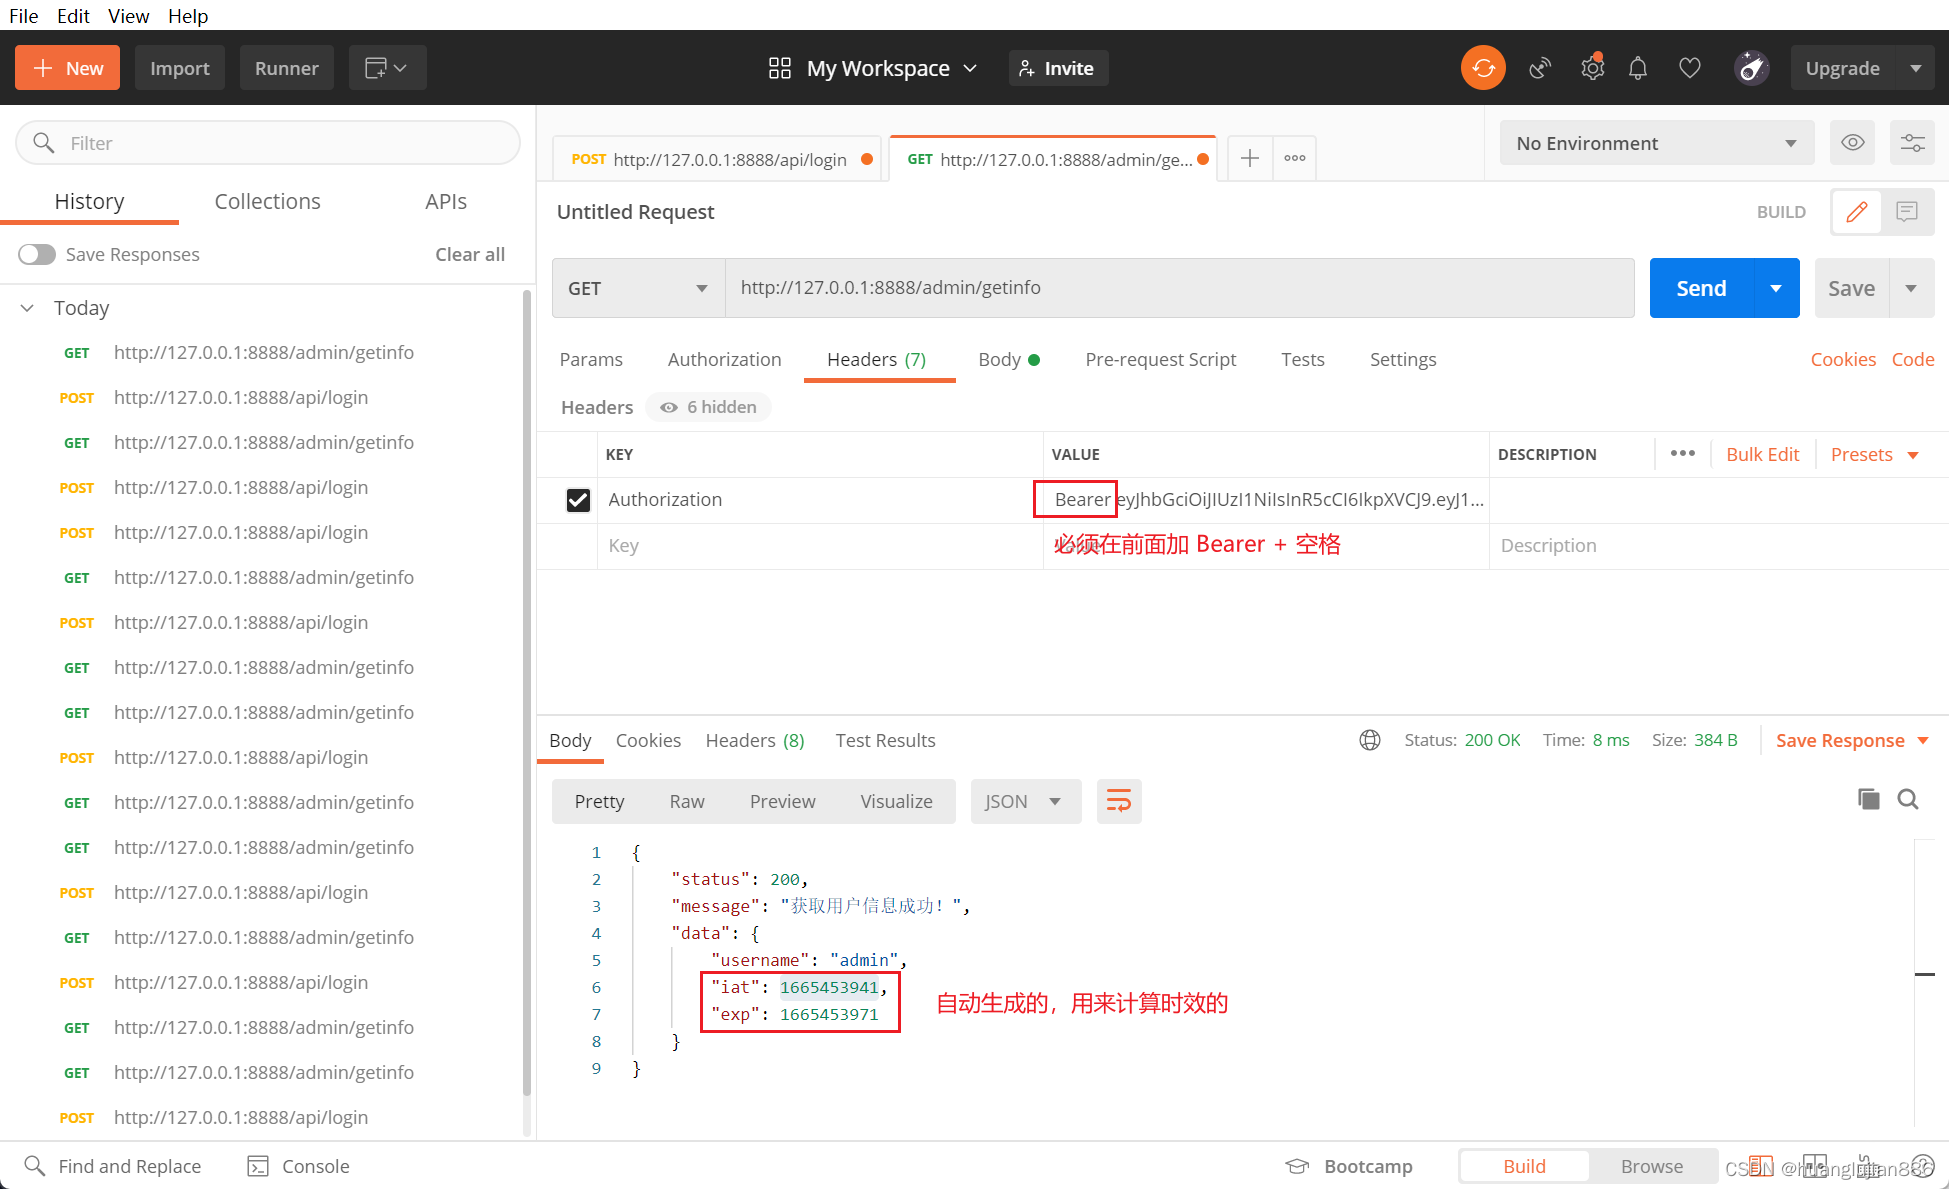Image resolution: width=1949 pixels, height=1189 pixels.
Task: Add a new request tab with plus
Action: click(1249, 158)
